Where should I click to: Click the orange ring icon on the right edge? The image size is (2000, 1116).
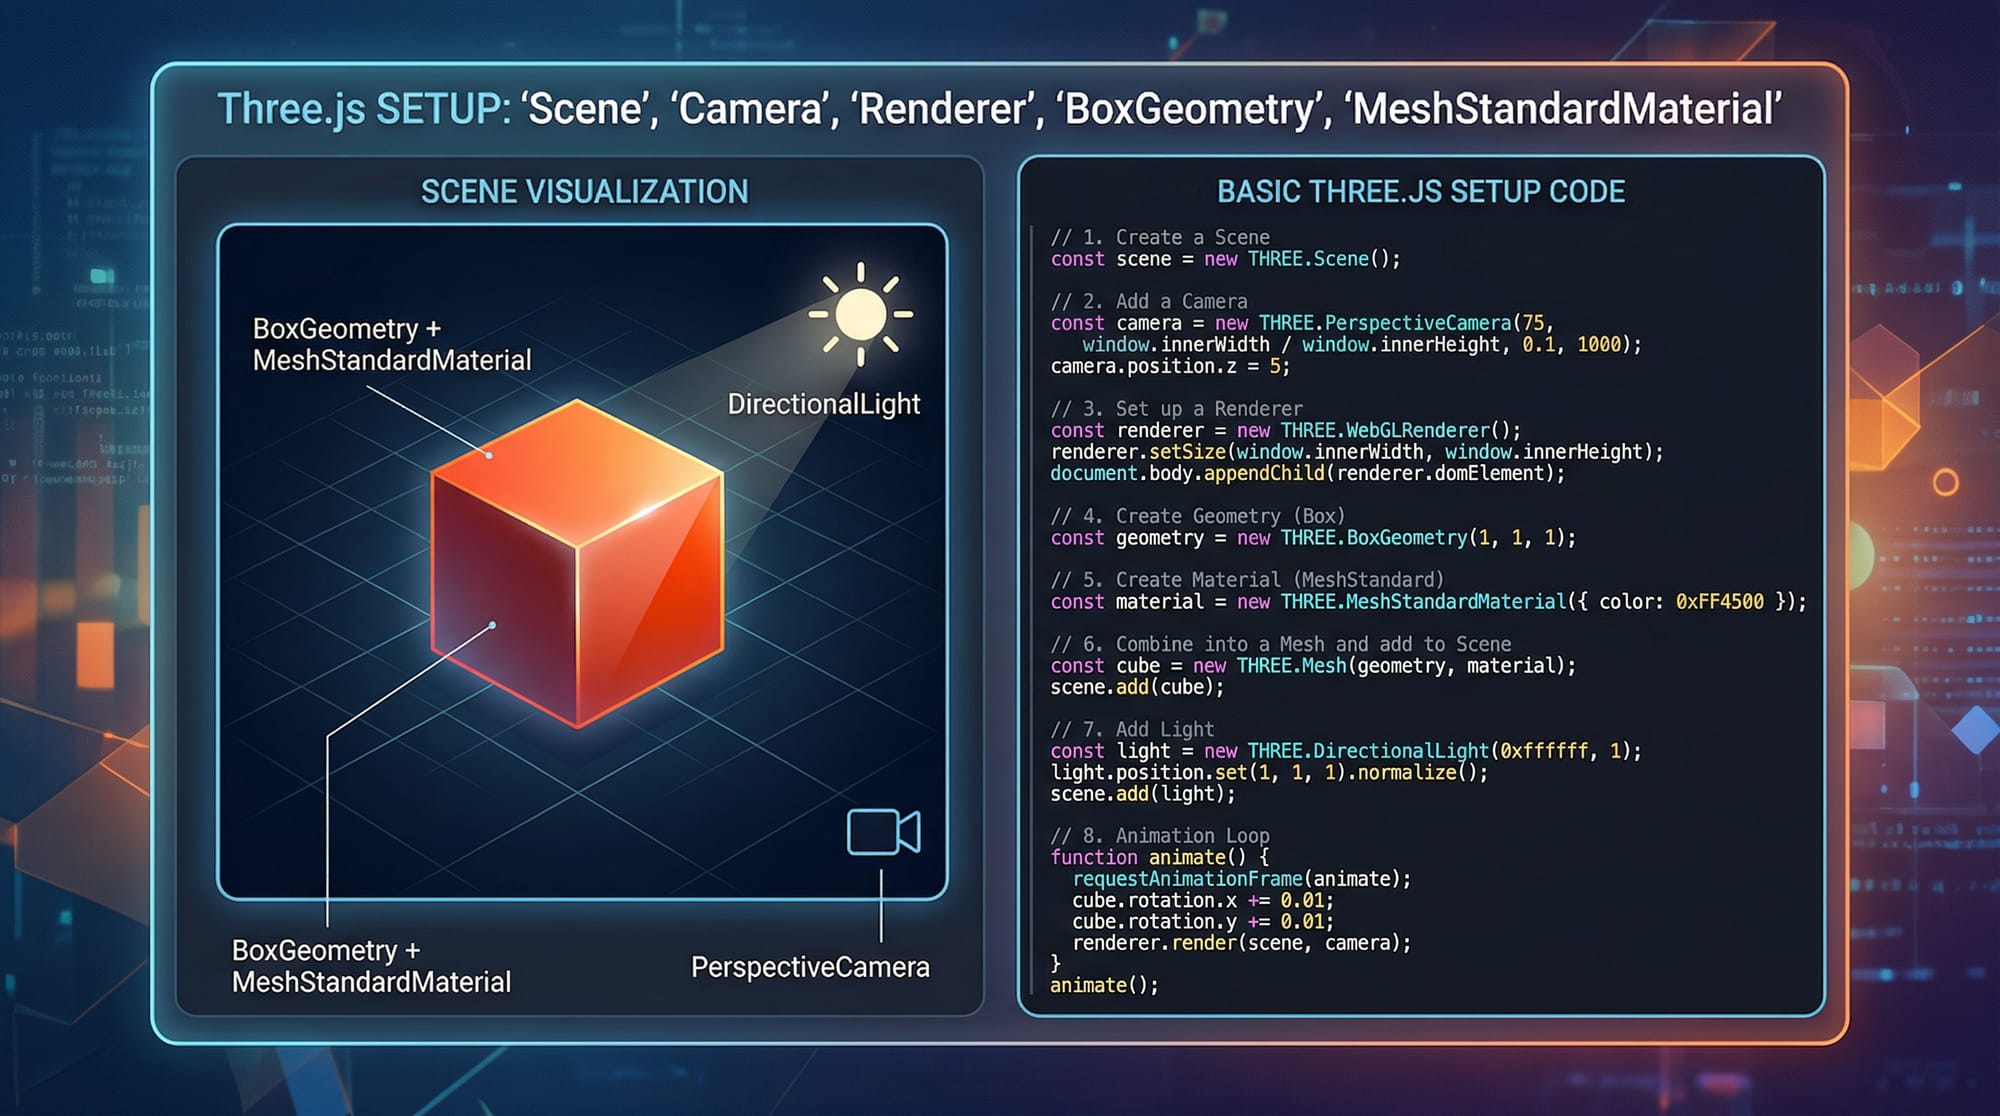point(1945,483)
